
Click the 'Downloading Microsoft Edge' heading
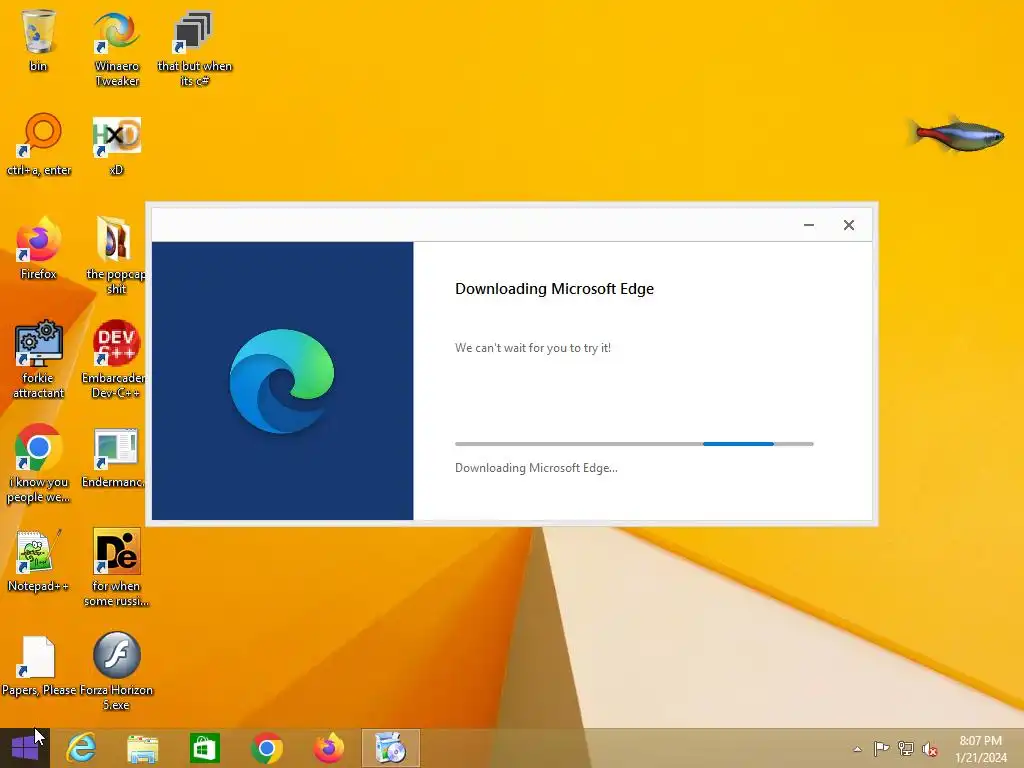click(x=554, y=289)
